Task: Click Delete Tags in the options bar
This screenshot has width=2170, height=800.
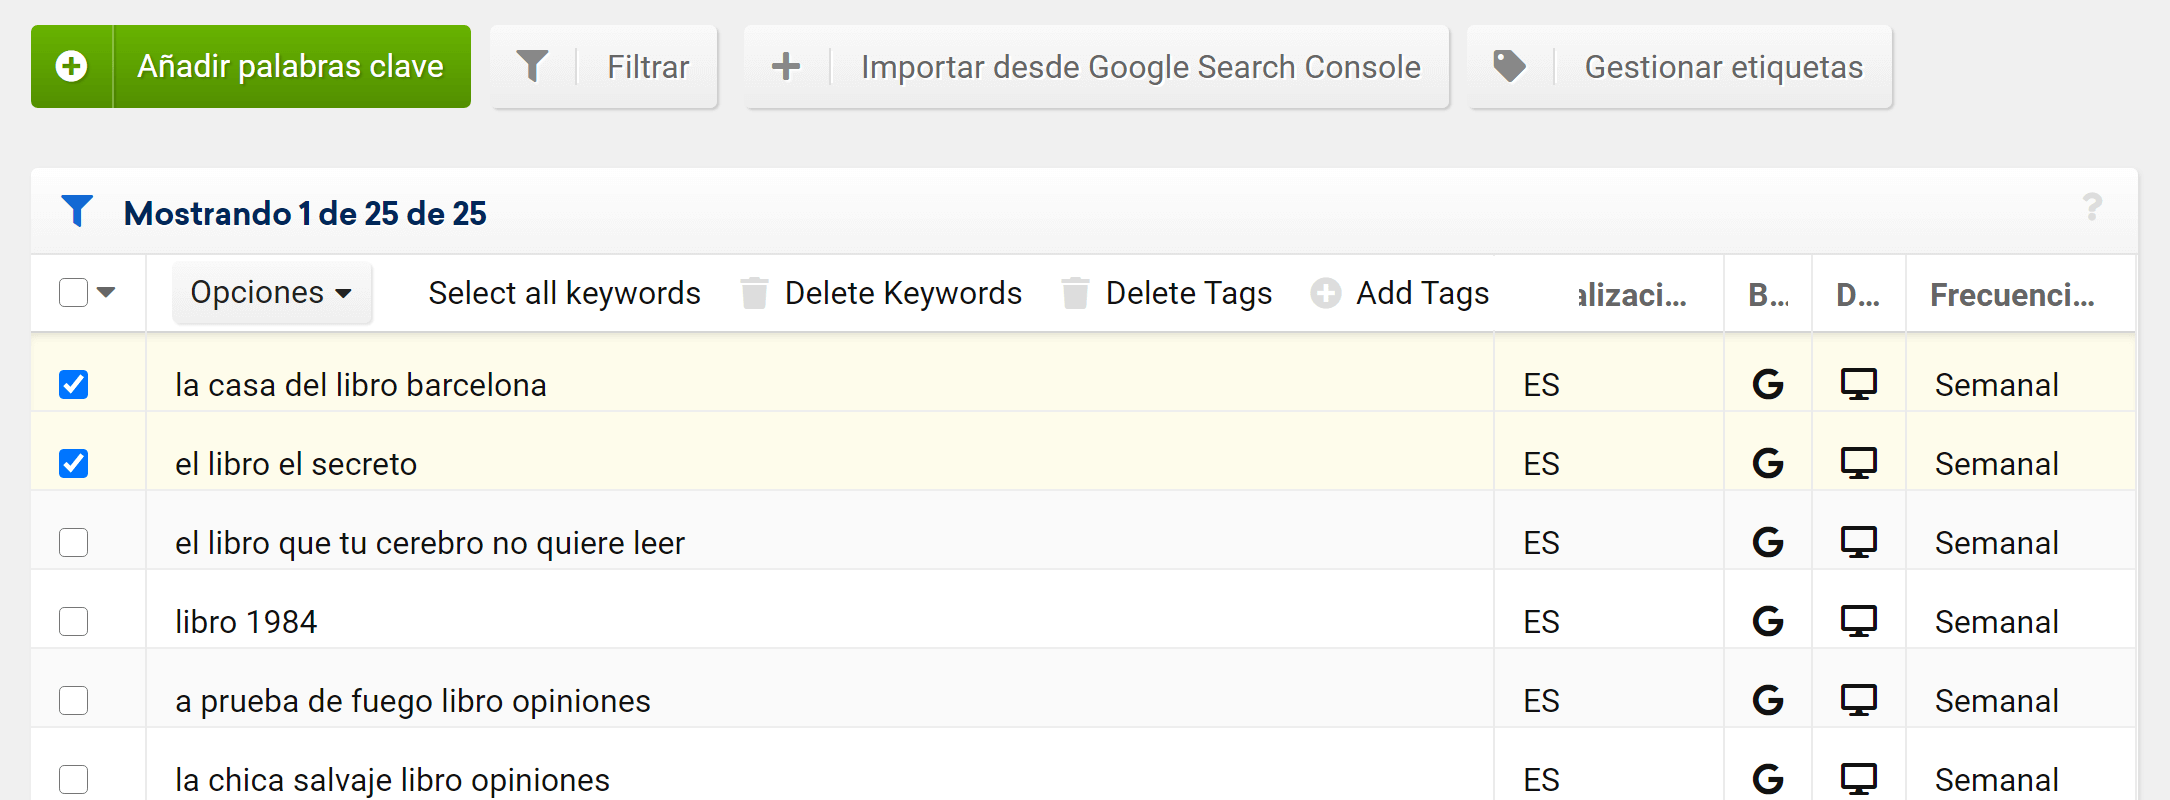Action: click(x=1188, y=293)
